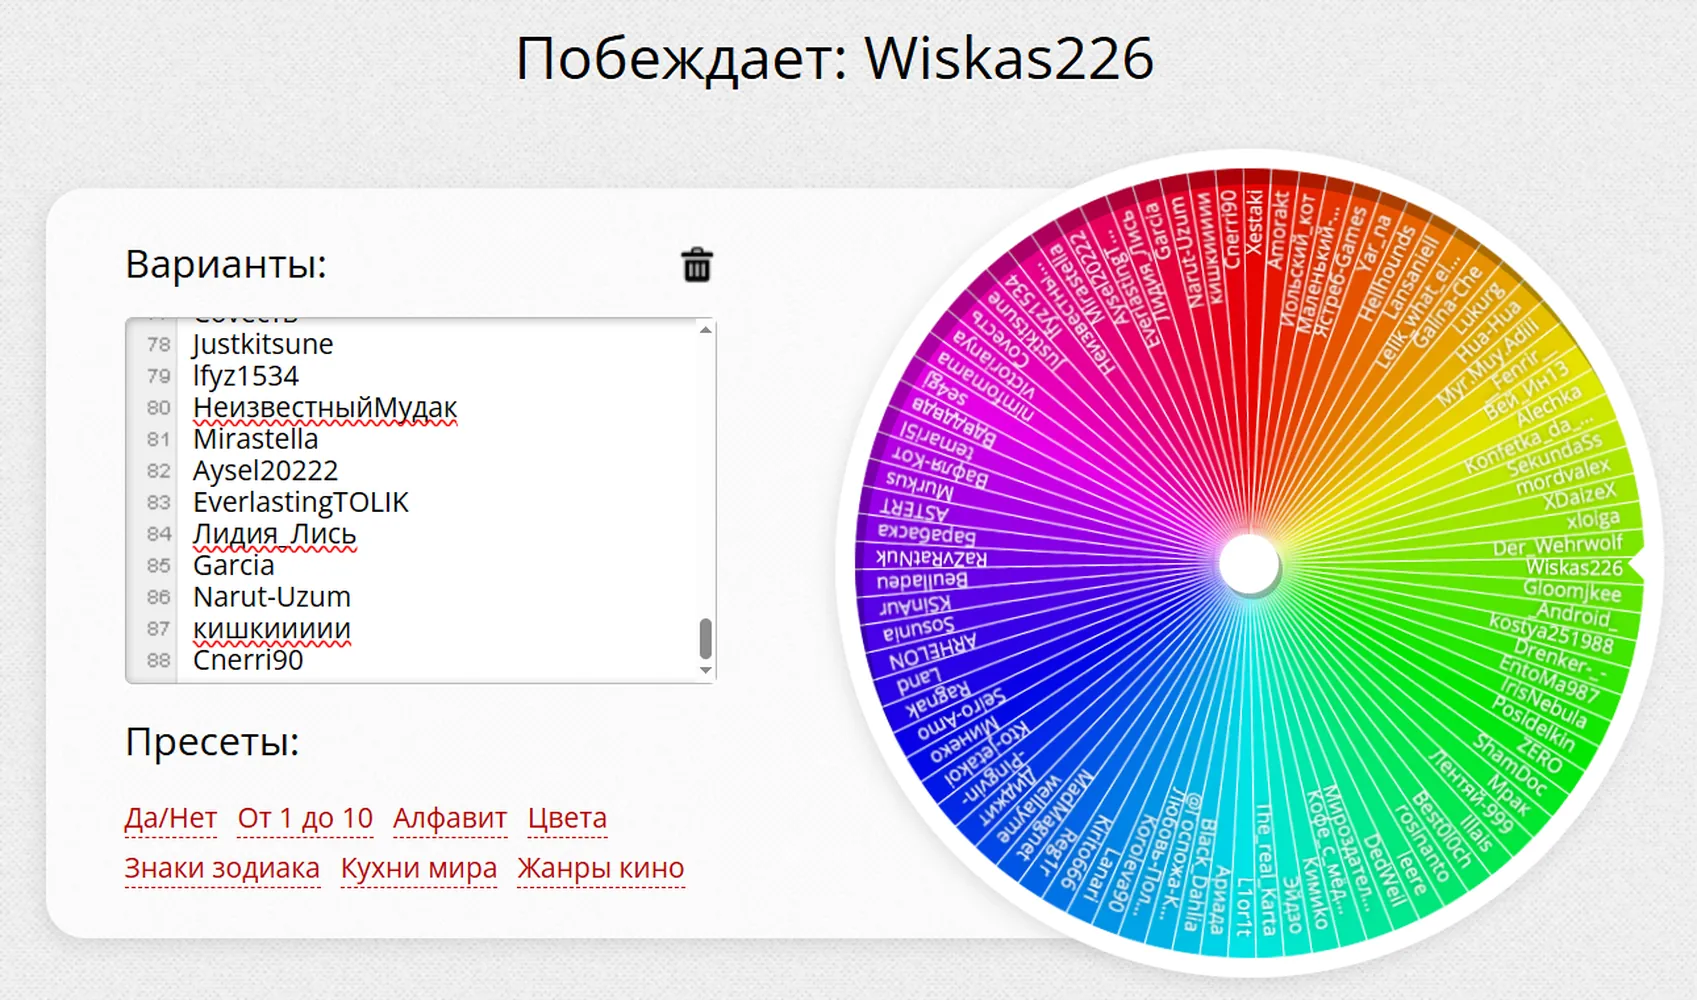Click the ASTERT wheel segment
The image size is (1697, 1000).
[914, 510]
